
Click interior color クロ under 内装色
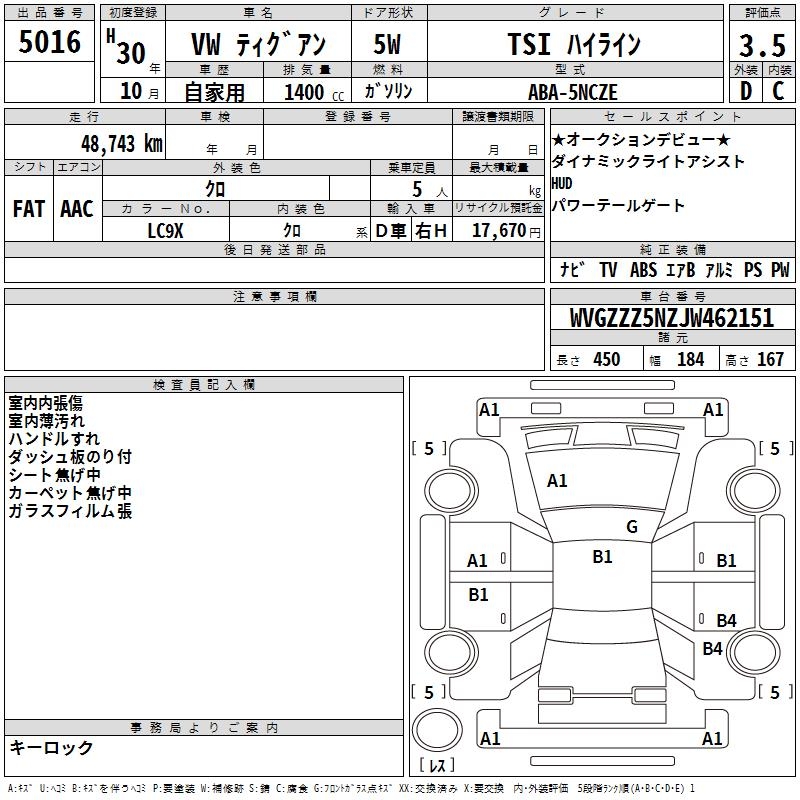click(x=292, y=231)
